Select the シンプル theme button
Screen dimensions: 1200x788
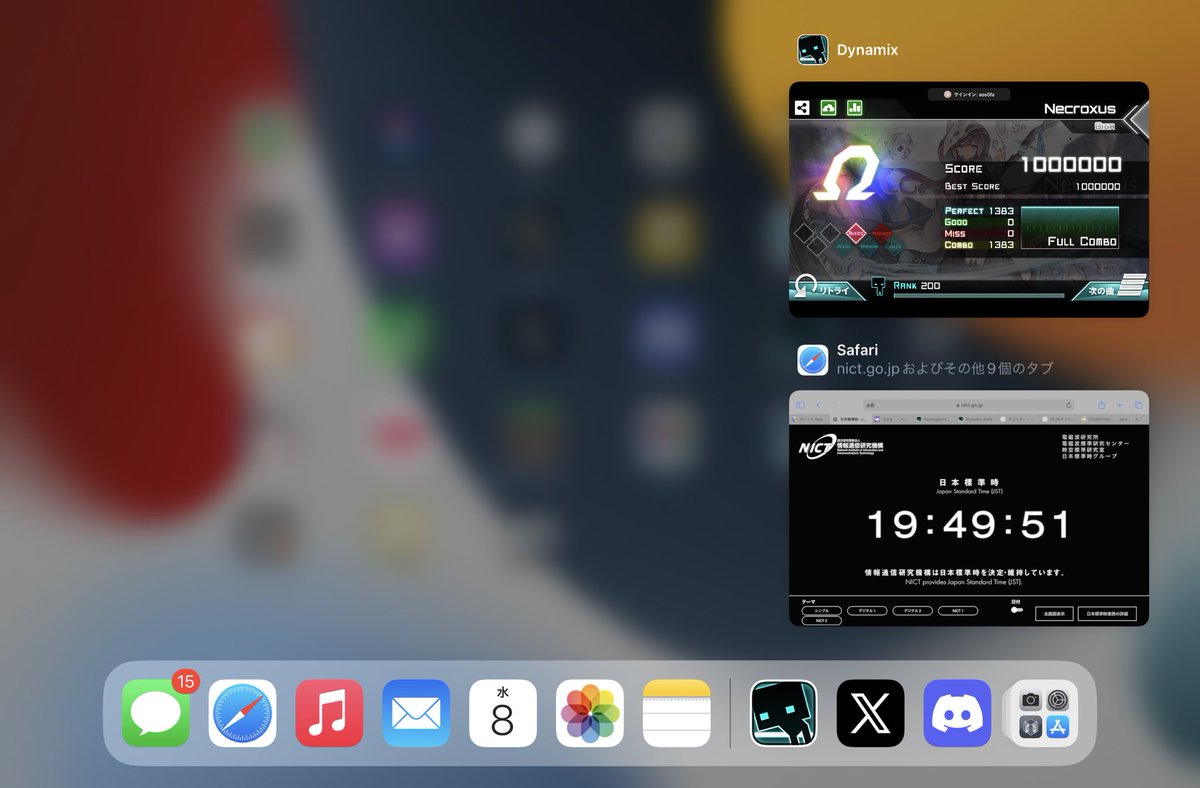(821, 610)
